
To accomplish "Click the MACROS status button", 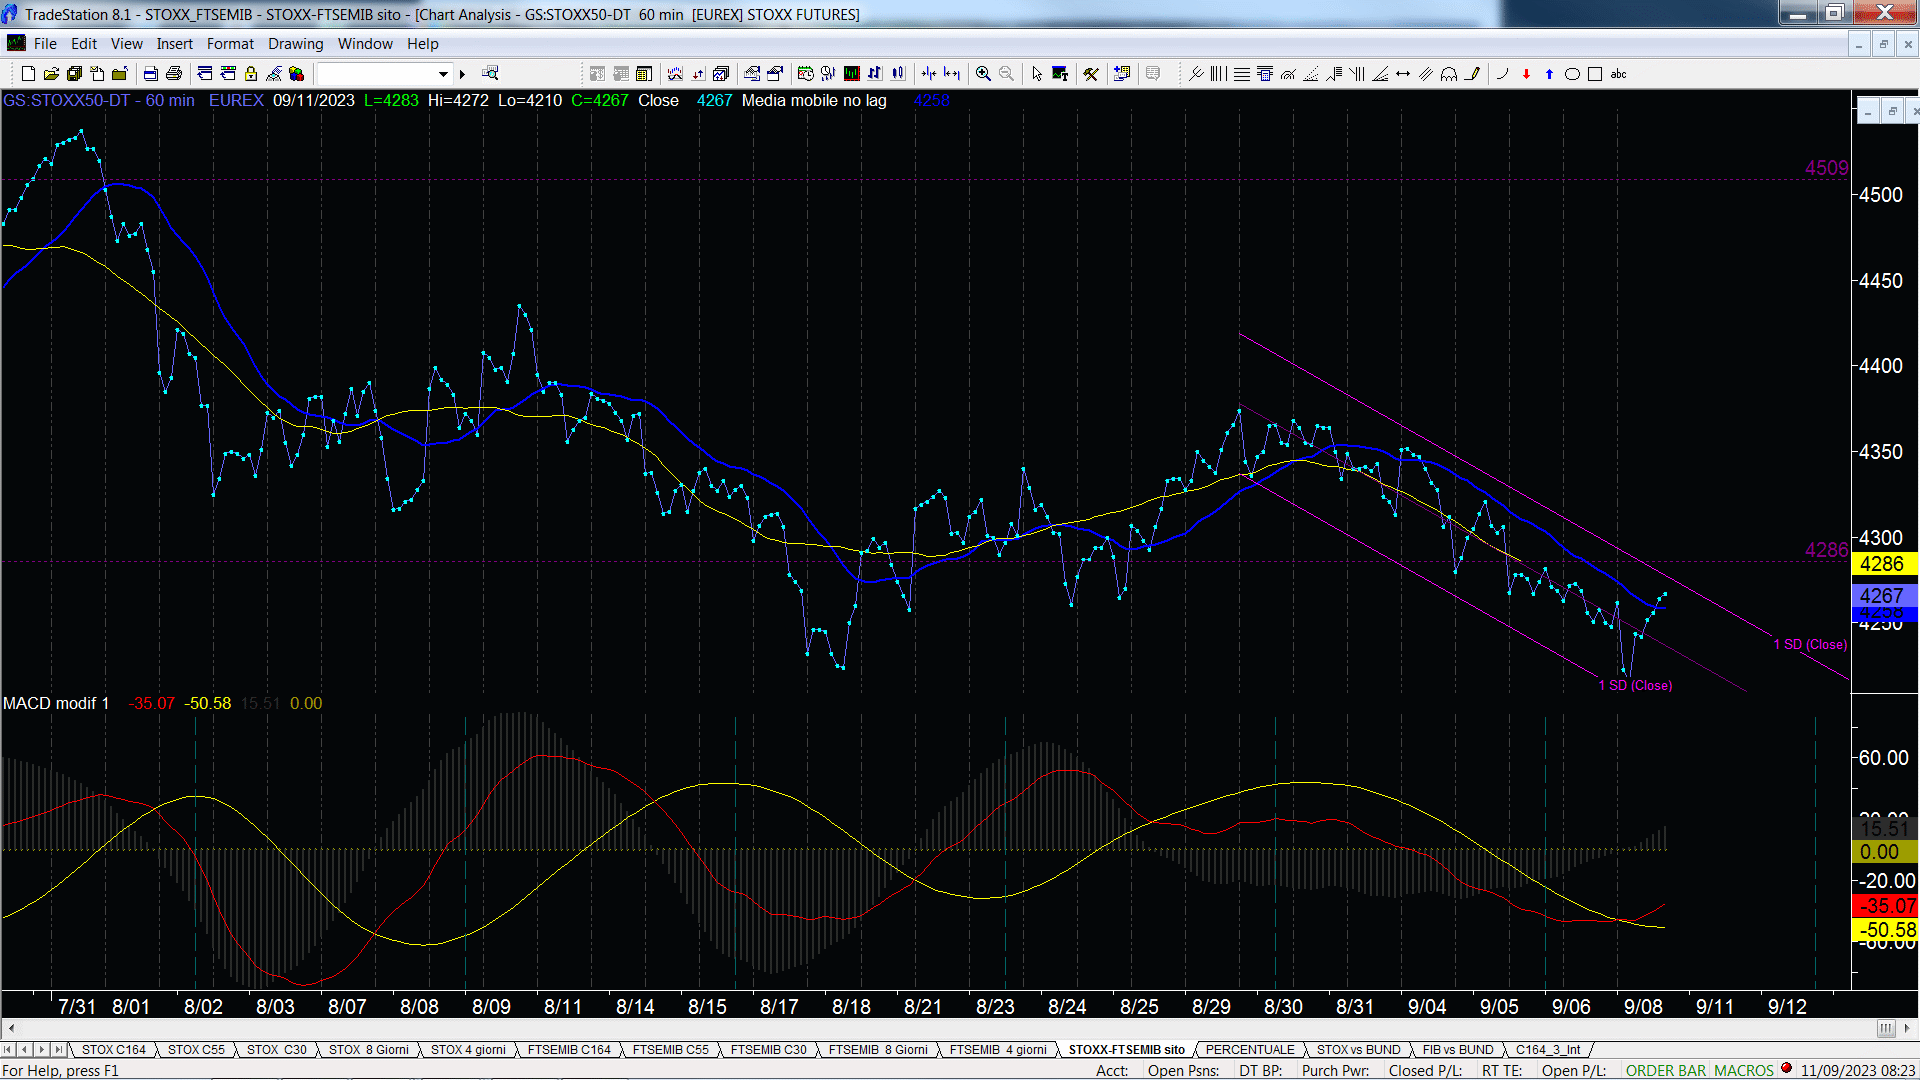I will pos(1744,1071).
